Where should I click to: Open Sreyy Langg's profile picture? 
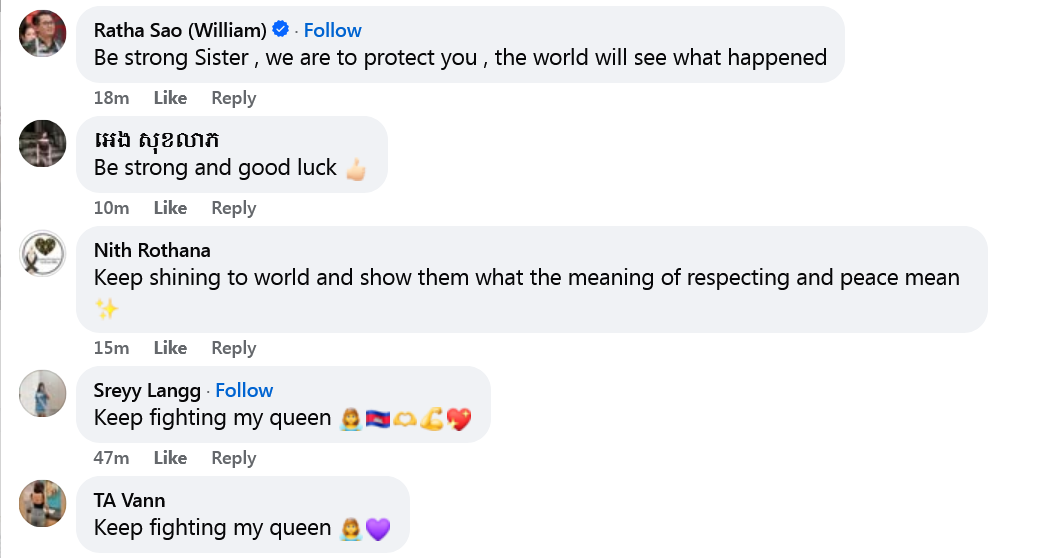(42, 393)
